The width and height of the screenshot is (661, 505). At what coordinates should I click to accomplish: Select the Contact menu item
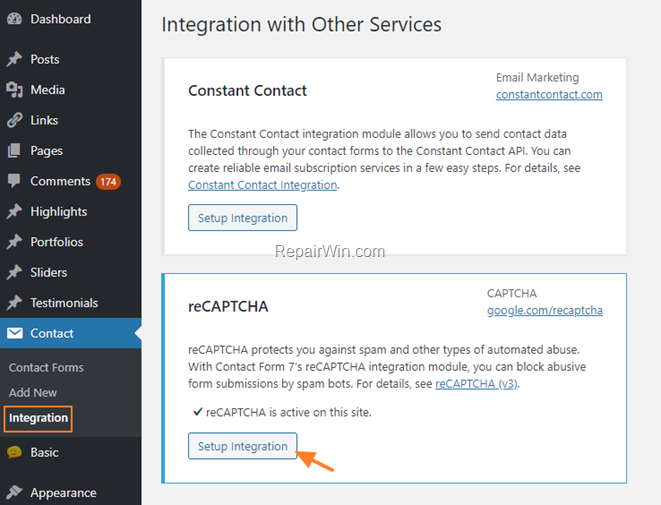click(71, 333)
